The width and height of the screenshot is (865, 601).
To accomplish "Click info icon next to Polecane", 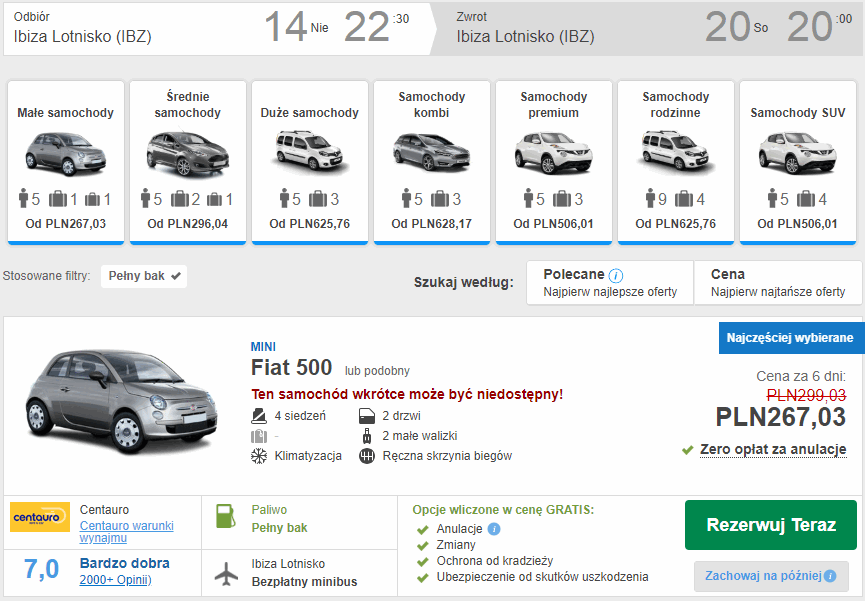I will pyautogui.click(x=616, y=275).
